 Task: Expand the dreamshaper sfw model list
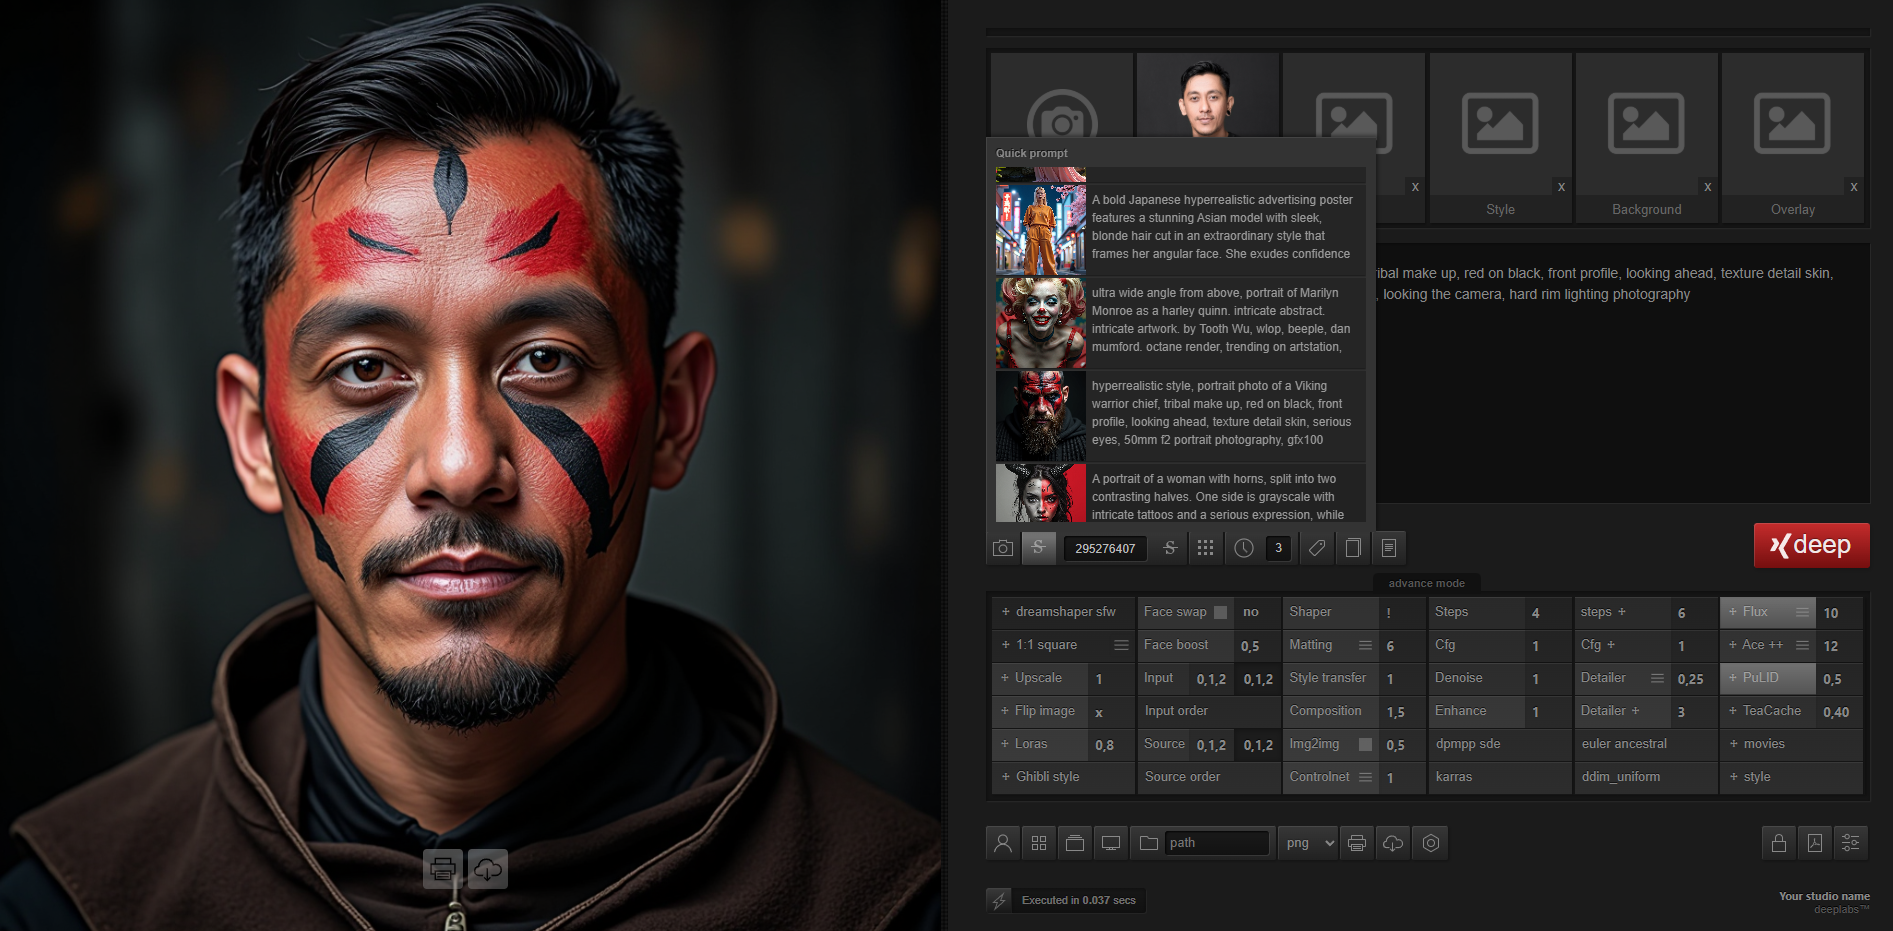pos(1062,612)
